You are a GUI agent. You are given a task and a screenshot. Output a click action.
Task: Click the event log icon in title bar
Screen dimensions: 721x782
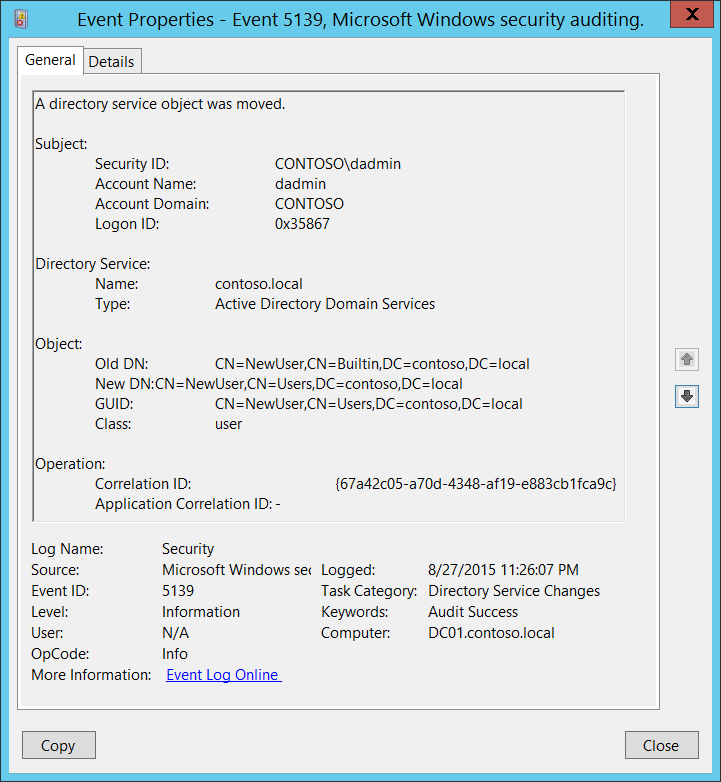point(21,19)
